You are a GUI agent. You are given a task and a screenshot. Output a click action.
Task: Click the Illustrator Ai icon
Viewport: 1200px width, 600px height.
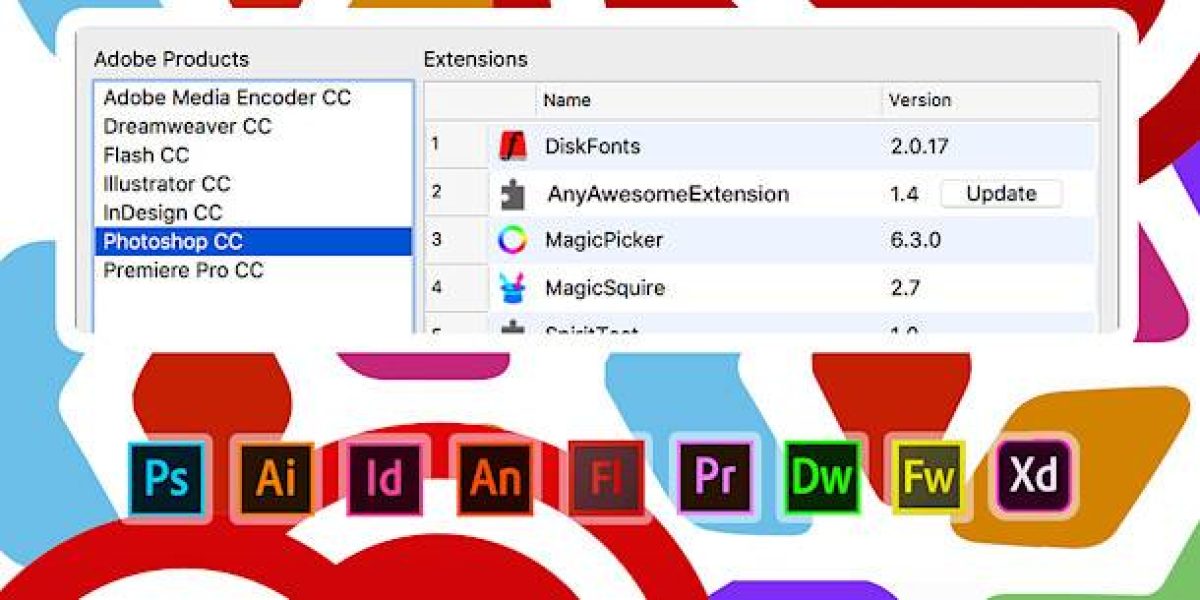[276, 478]
